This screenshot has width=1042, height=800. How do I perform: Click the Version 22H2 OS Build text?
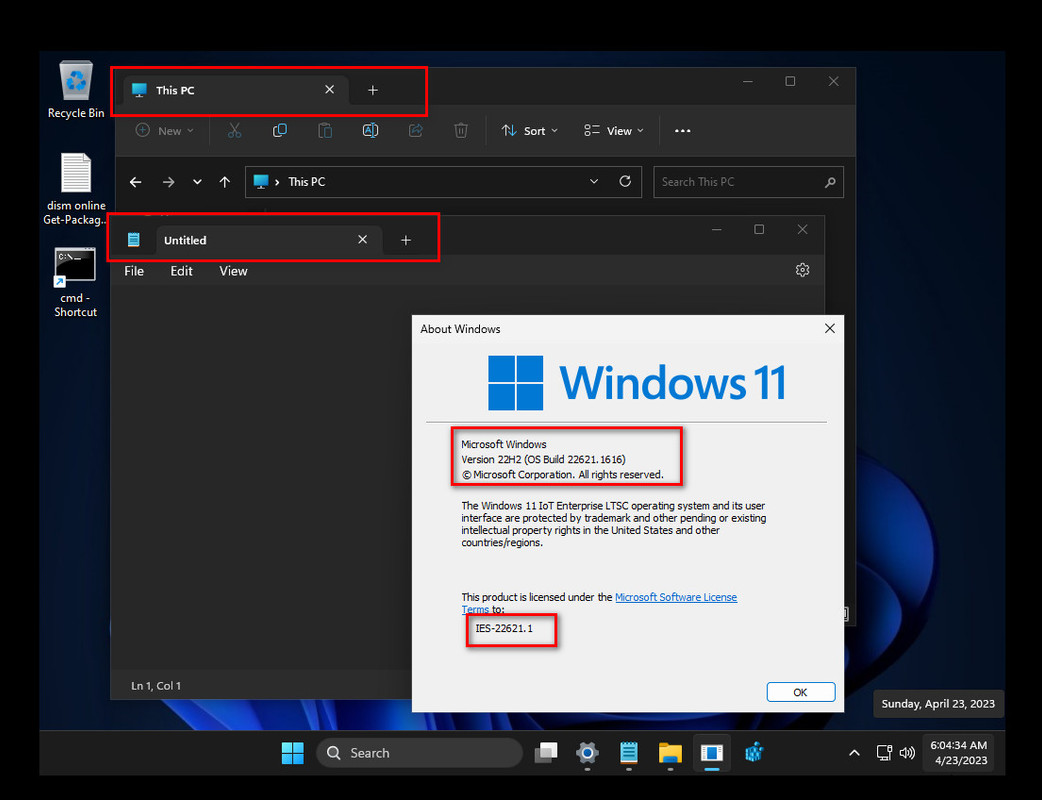coord(544,459)
